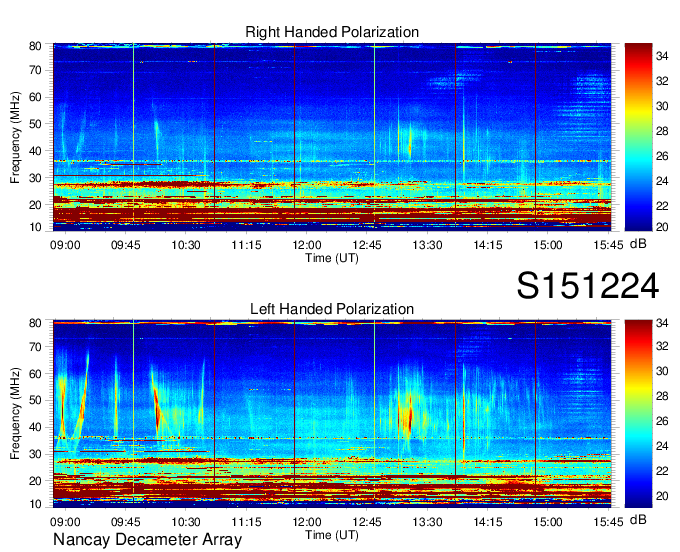Click '10' frequency tick on Right Handed plot
680x552 pixels.
(35, 227)
